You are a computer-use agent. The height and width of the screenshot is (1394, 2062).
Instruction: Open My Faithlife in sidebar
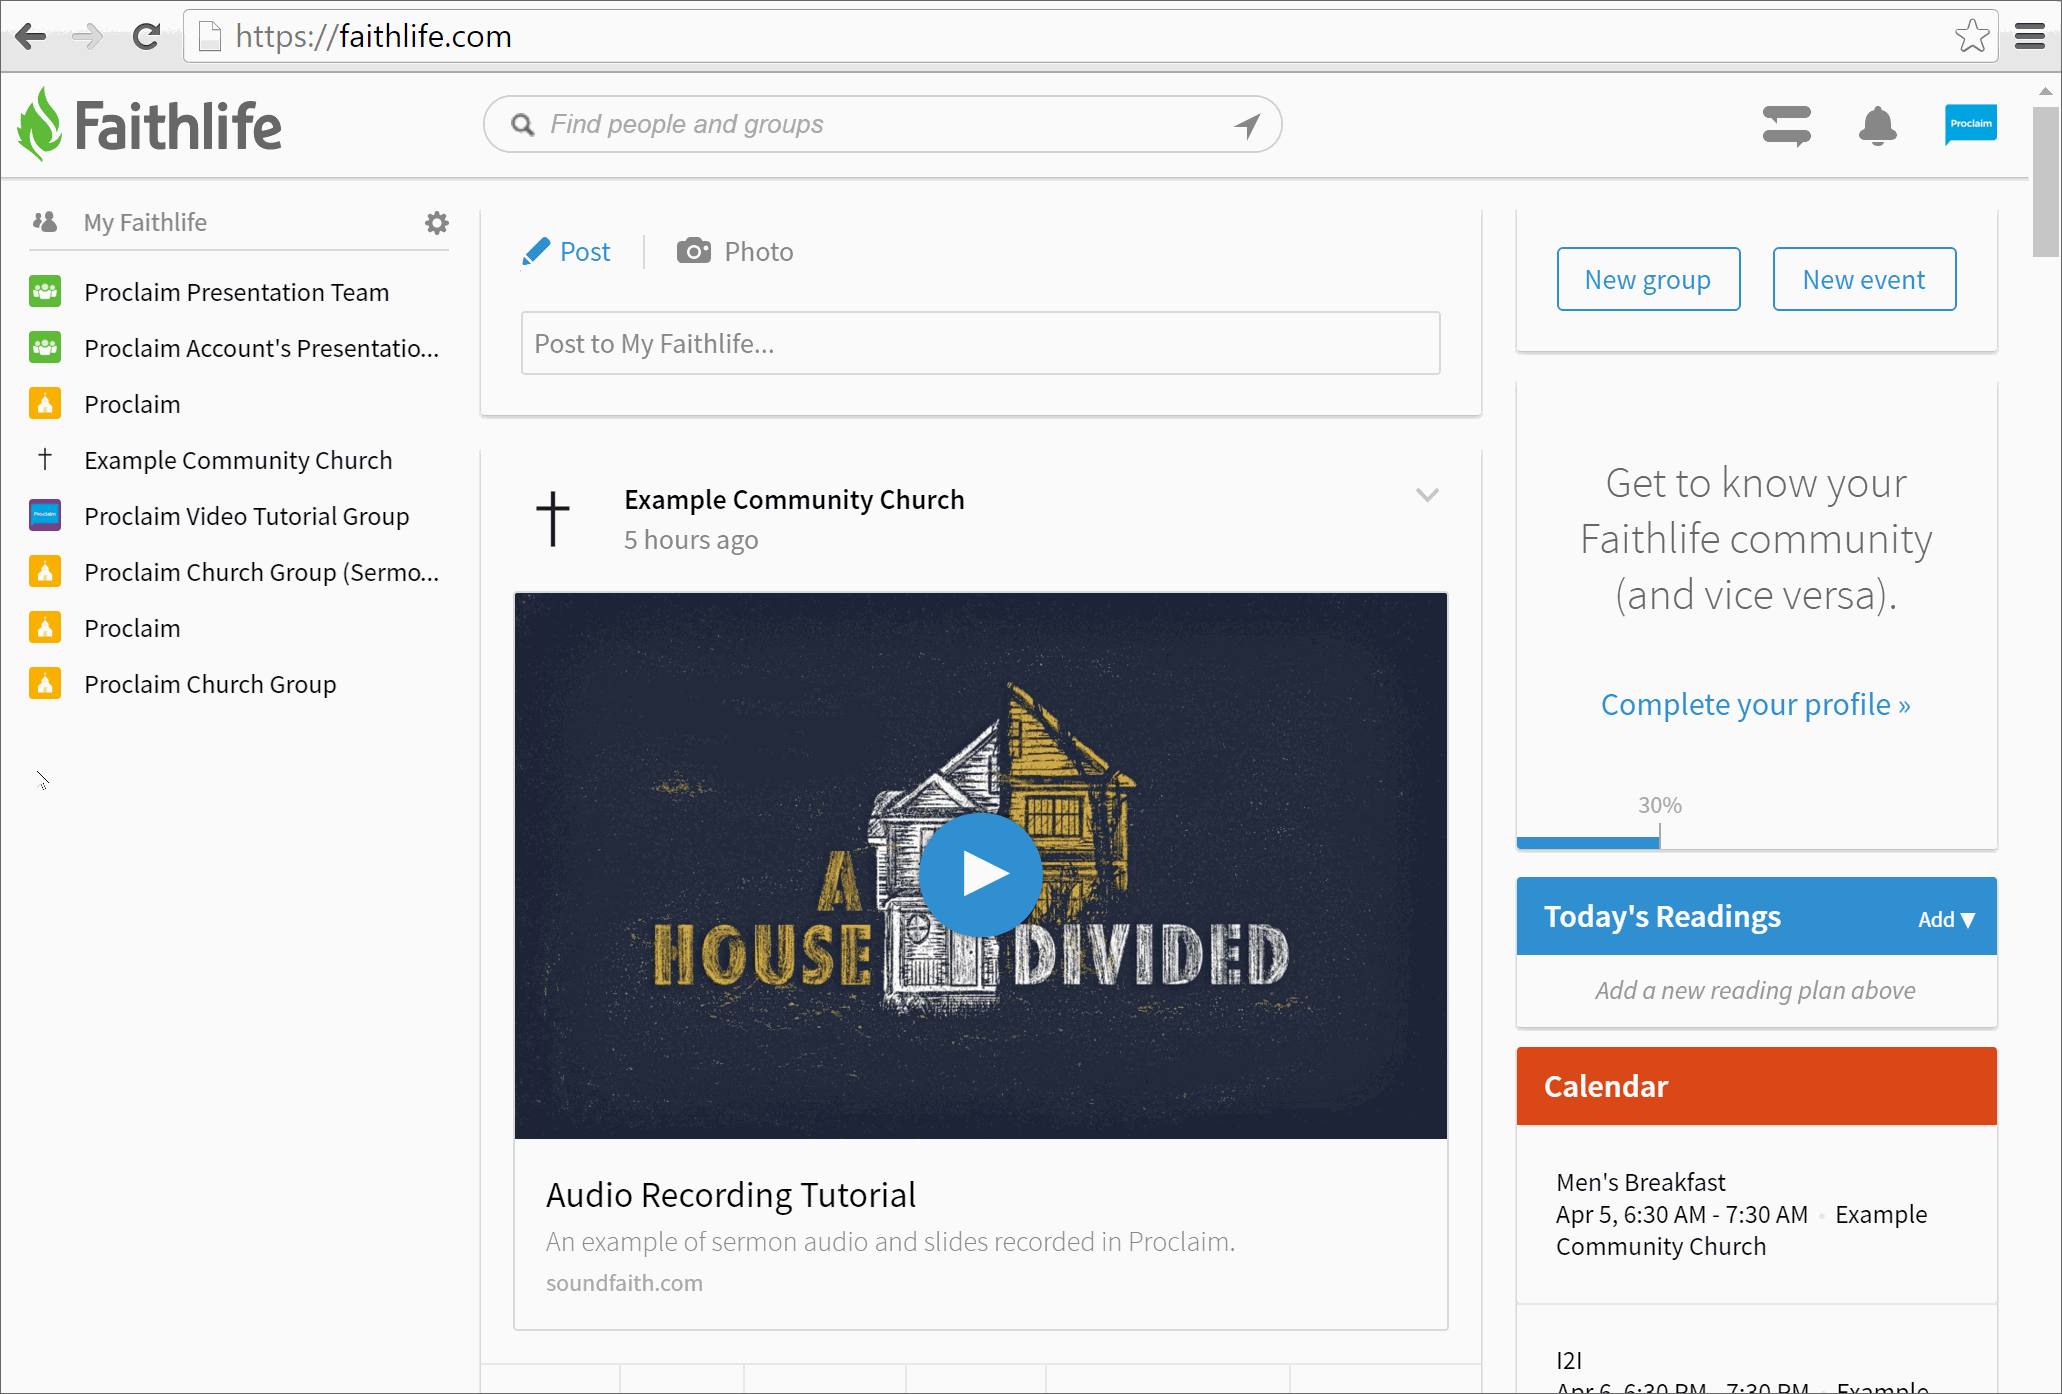[x=146, y=222]
